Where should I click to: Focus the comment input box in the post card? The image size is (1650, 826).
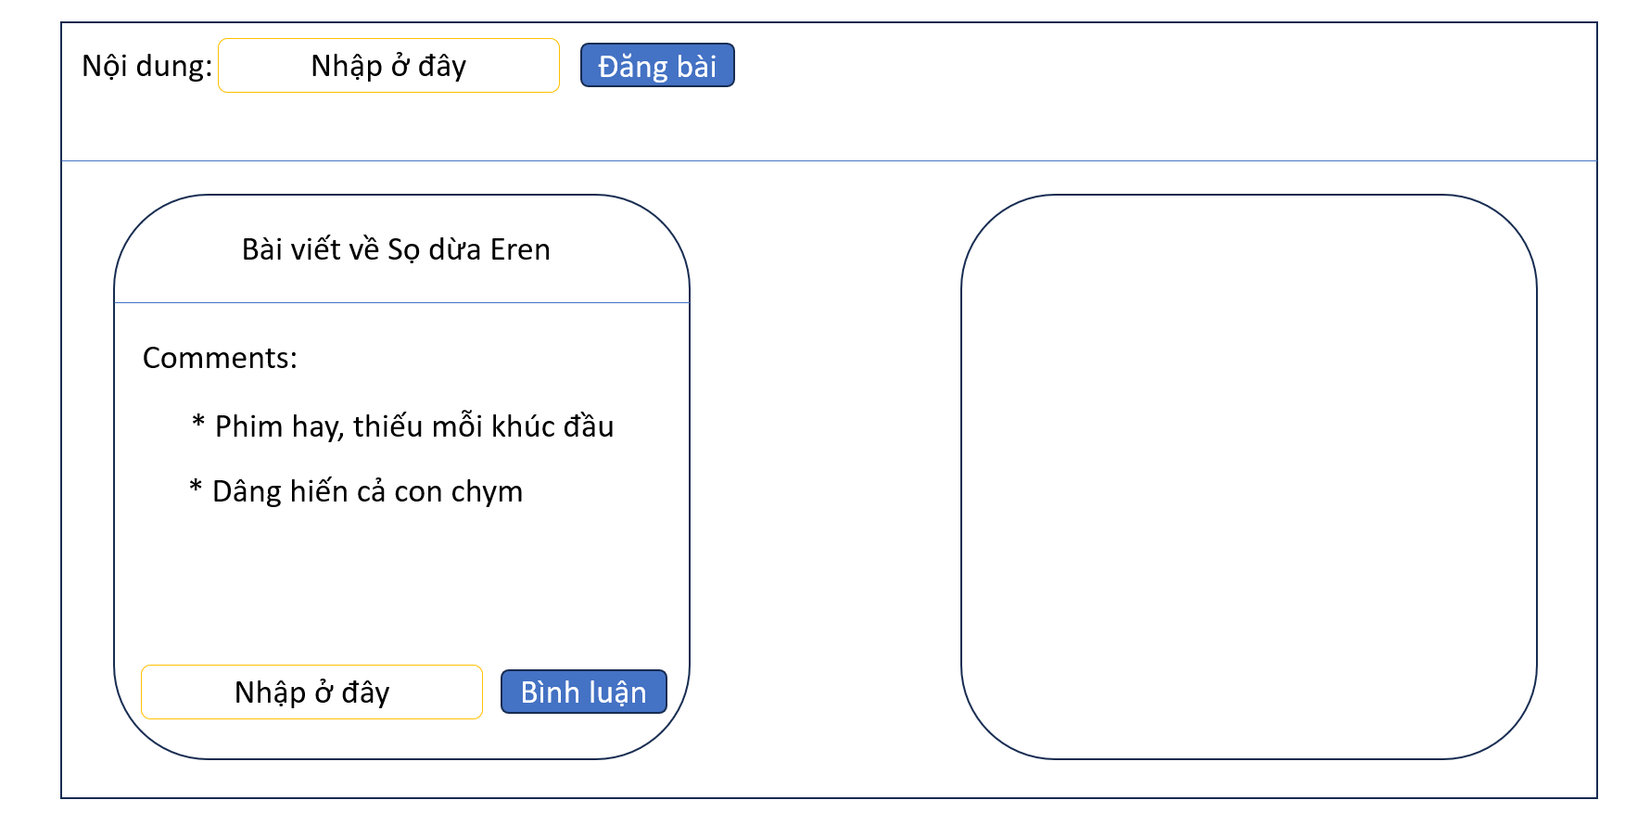[x=311, y=692]
